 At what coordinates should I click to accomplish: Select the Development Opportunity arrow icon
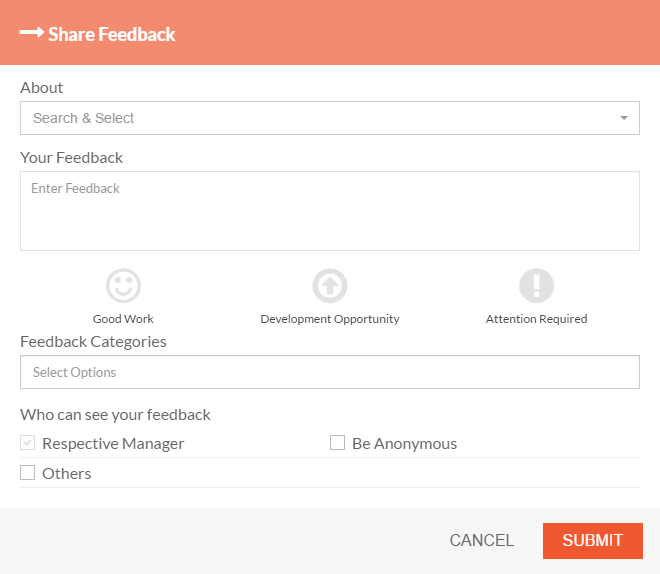(x=330, y=286)
